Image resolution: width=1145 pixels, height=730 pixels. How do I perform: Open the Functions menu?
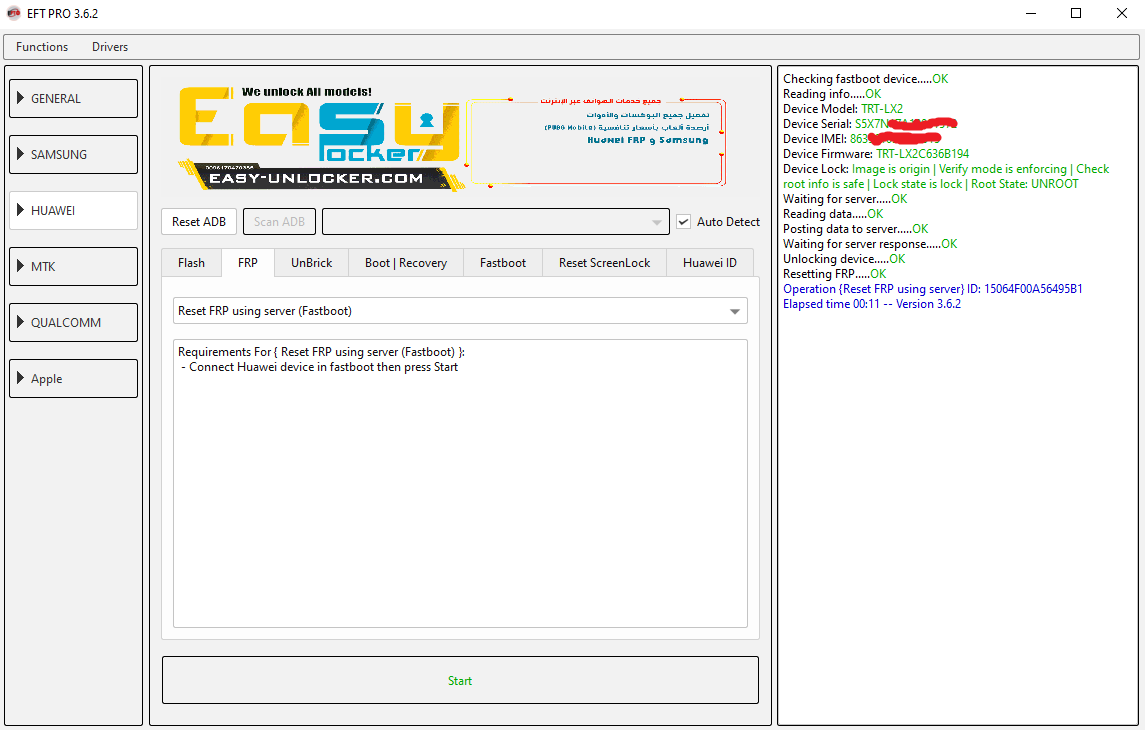coord(42,47)
